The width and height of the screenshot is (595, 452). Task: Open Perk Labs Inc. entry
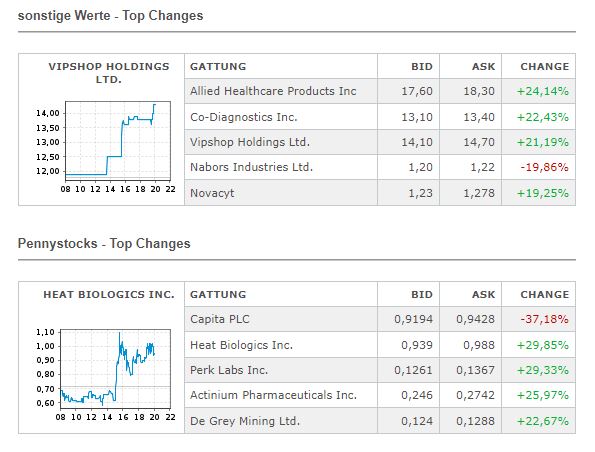(229, 370)
